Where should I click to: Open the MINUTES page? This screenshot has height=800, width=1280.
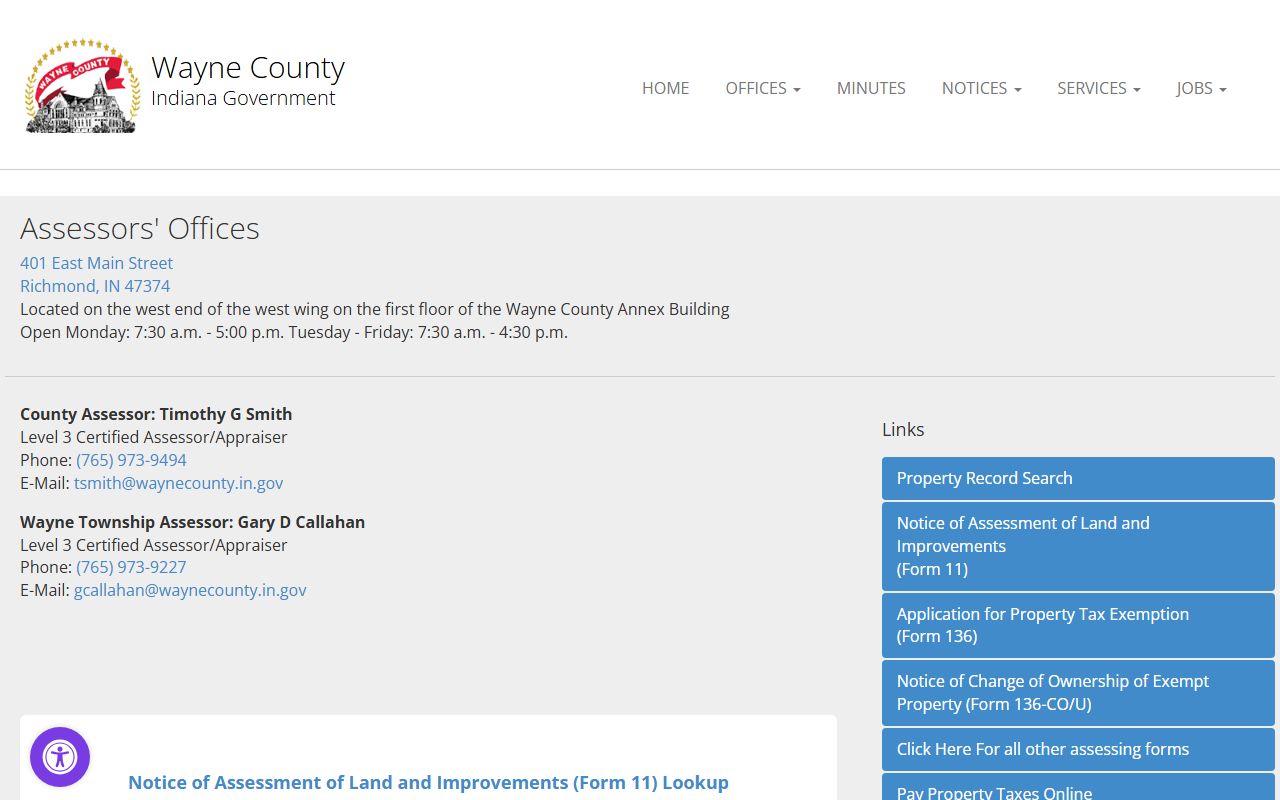click(x=871, y=88)
